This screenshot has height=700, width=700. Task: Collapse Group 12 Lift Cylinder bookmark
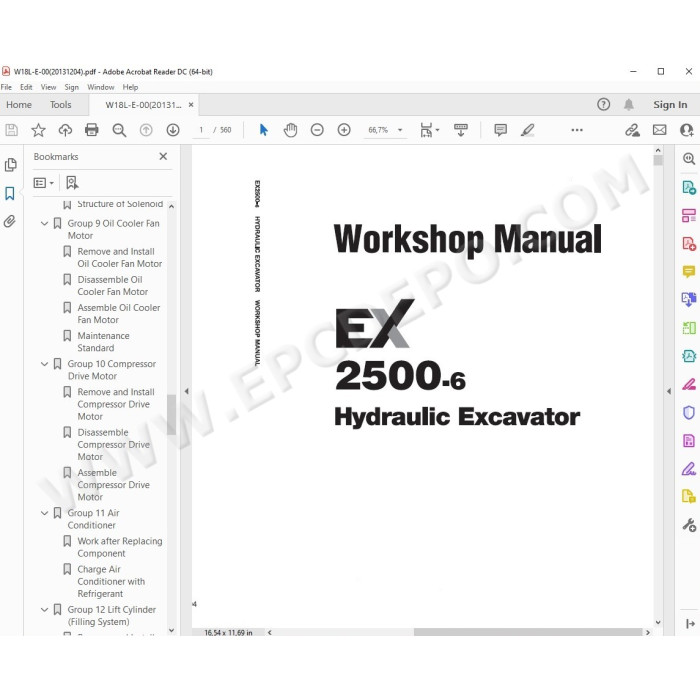(44, 609)
